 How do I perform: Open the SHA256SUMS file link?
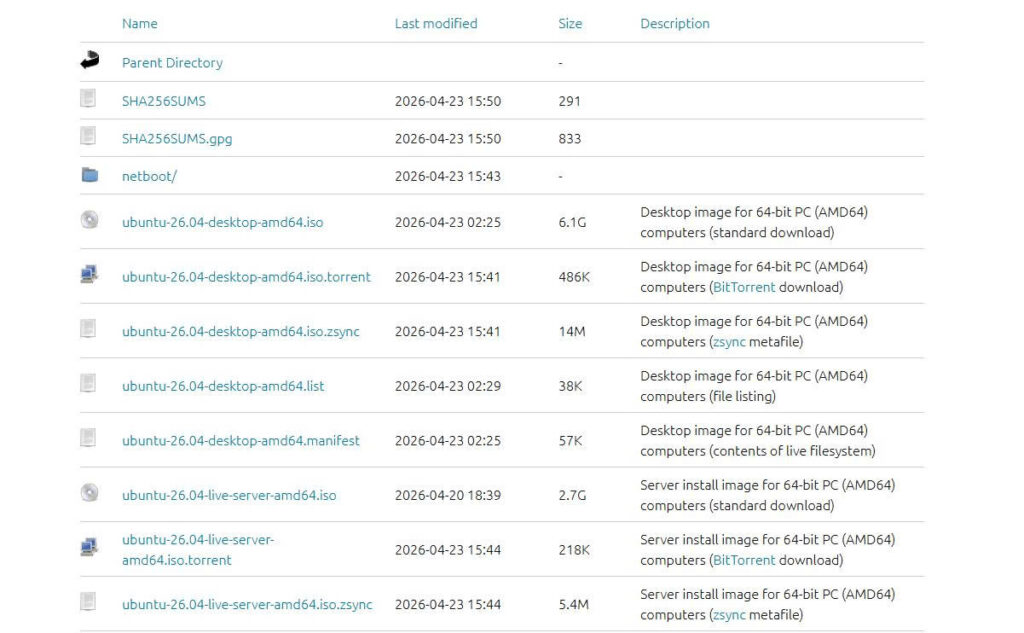click(x=163, y=101)
